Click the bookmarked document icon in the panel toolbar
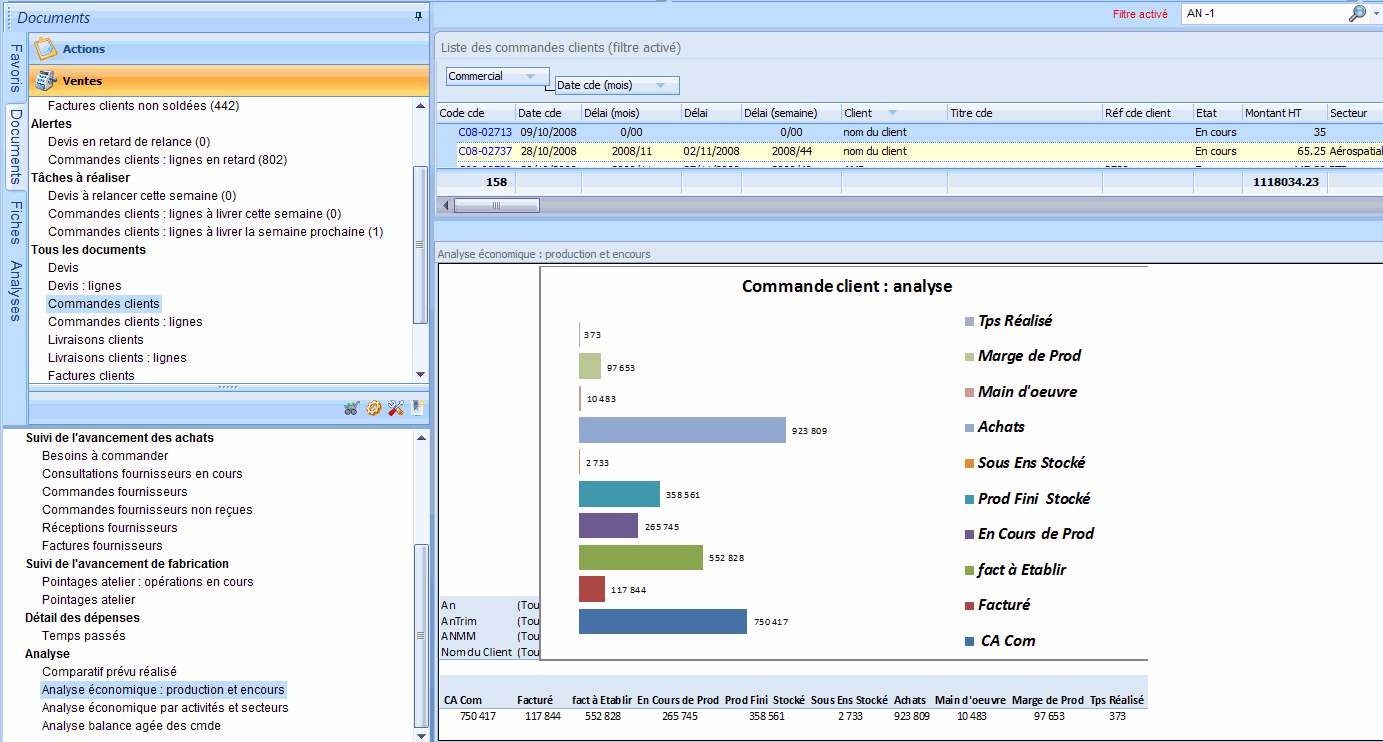 tap(418, 408)
